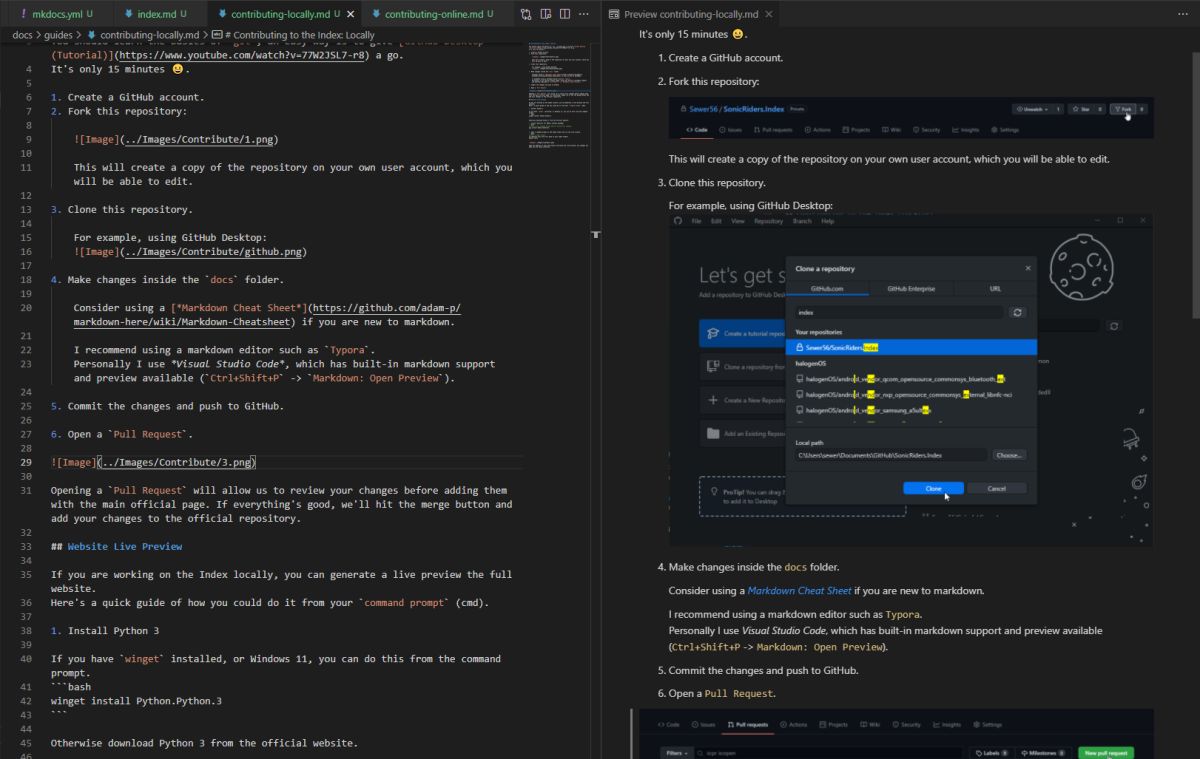Screen dimensions: 1200x759
Task: Click the YouTube tutorial URL in the editor
Action: point(243,55)
